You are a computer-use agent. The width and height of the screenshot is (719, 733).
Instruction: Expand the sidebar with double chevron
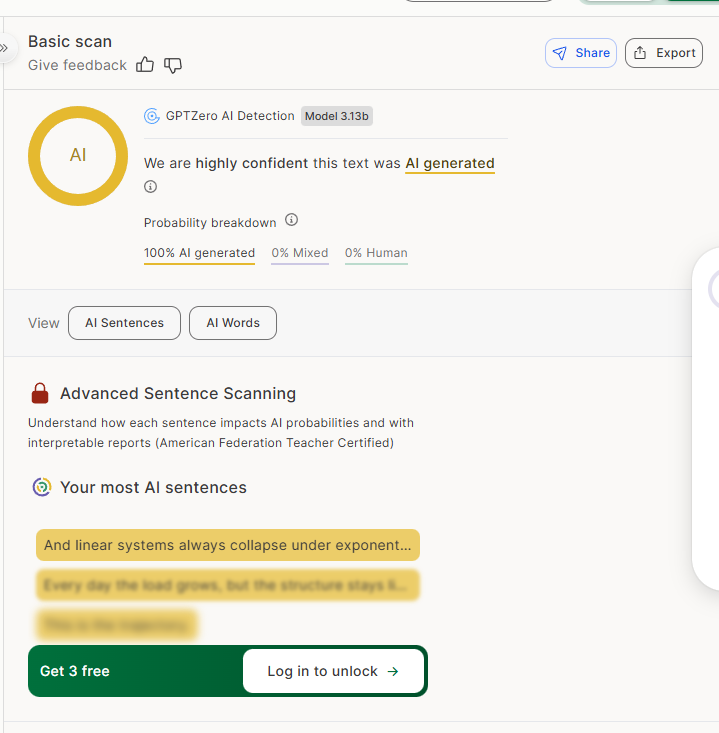click(4, 48)
